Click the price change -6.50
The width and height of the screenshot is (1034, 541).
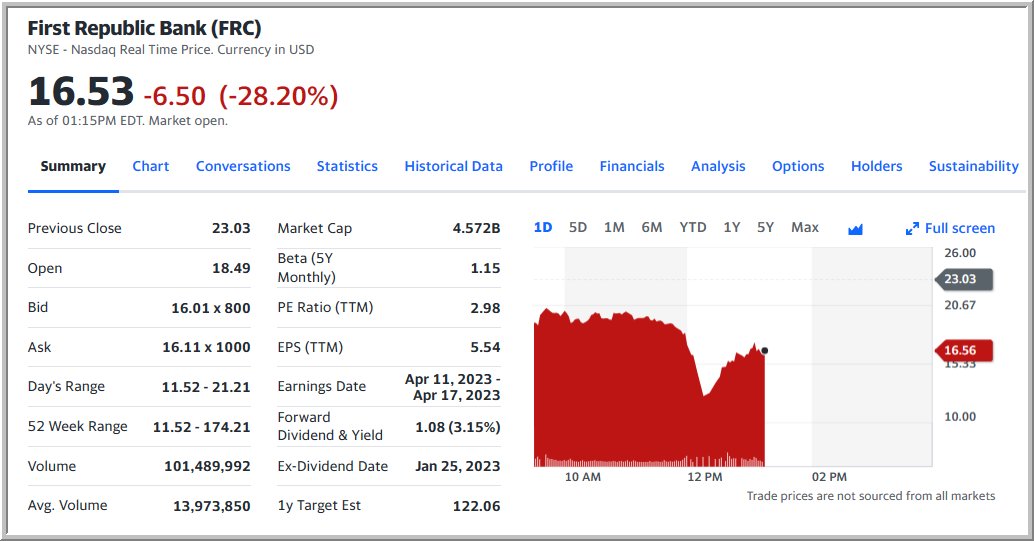tap(175, 96)
